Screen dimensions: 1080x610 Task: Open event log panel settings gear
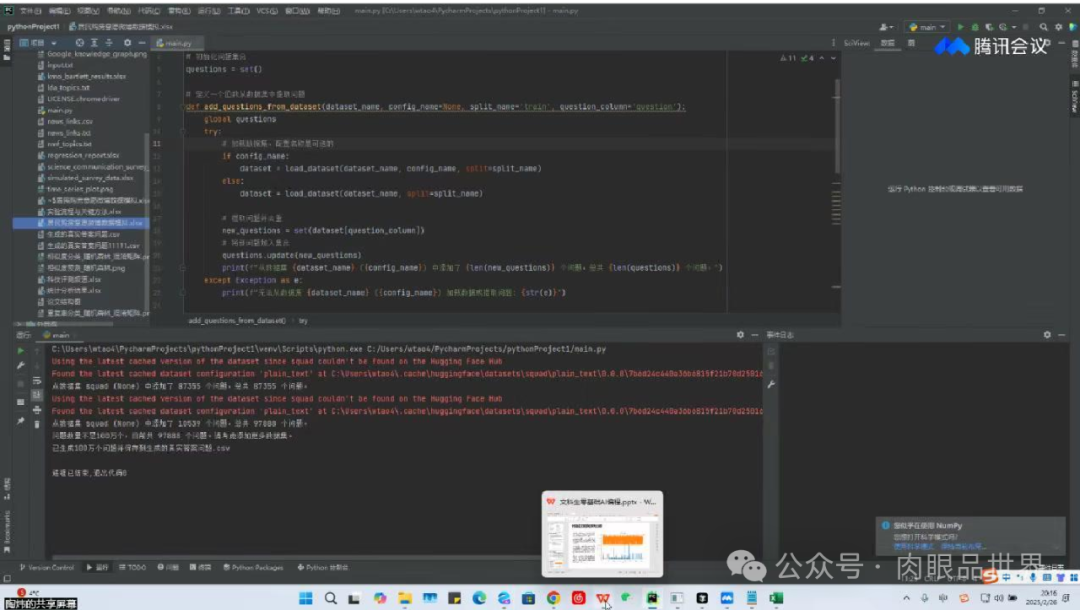1047,335
